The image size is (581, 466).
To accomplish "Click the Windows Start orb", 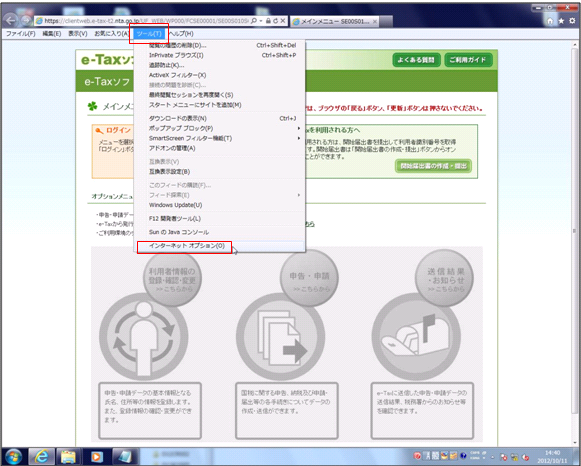I will pos(13,456).
